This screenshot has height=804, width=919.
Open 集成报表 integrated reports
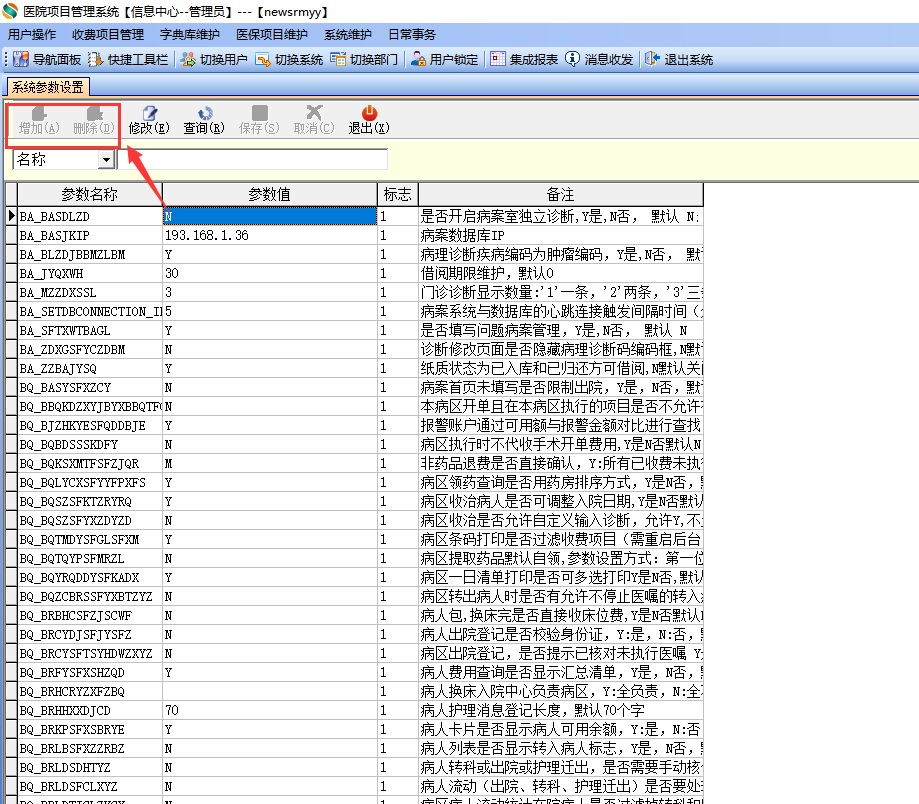(524, 59)
